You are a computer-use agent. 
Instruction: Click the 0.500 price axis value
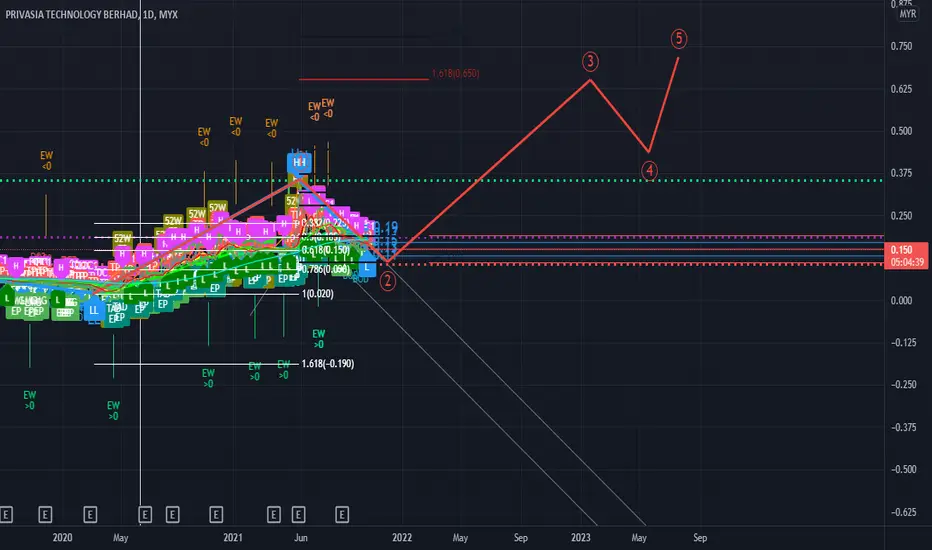[901, 131]
